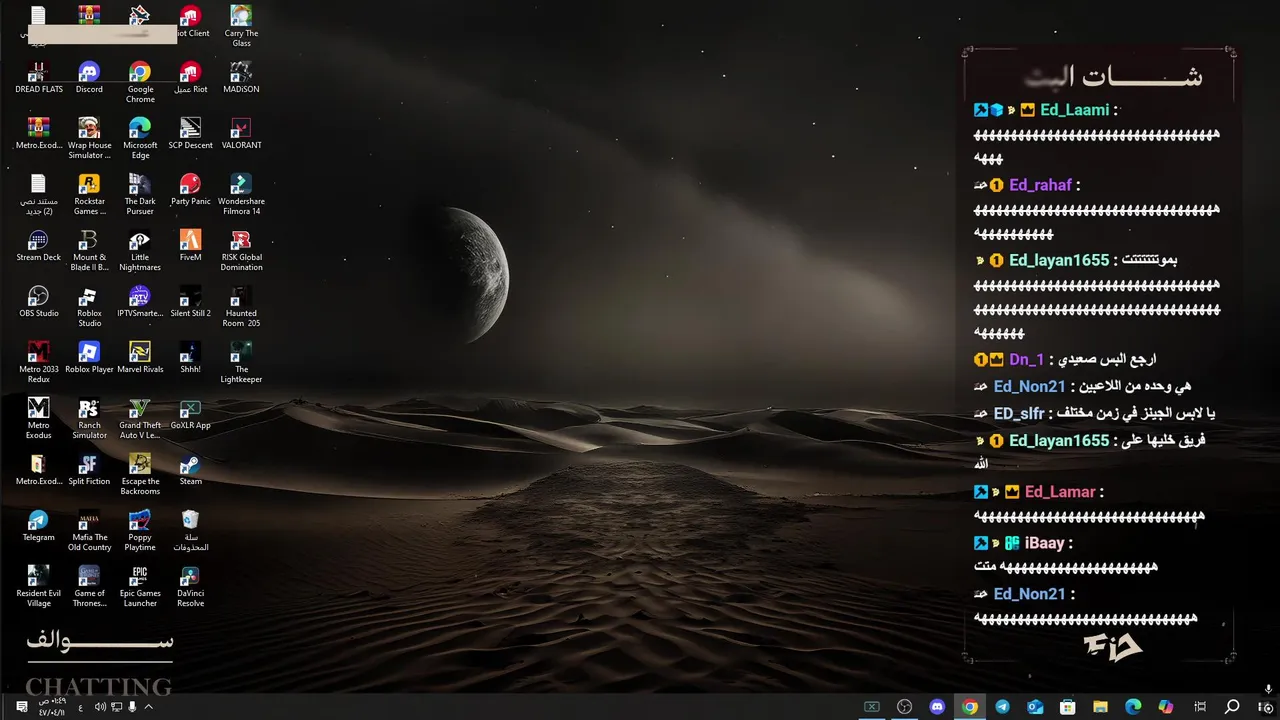Select Grand Theft Auto V shortcut

(140, 418)
